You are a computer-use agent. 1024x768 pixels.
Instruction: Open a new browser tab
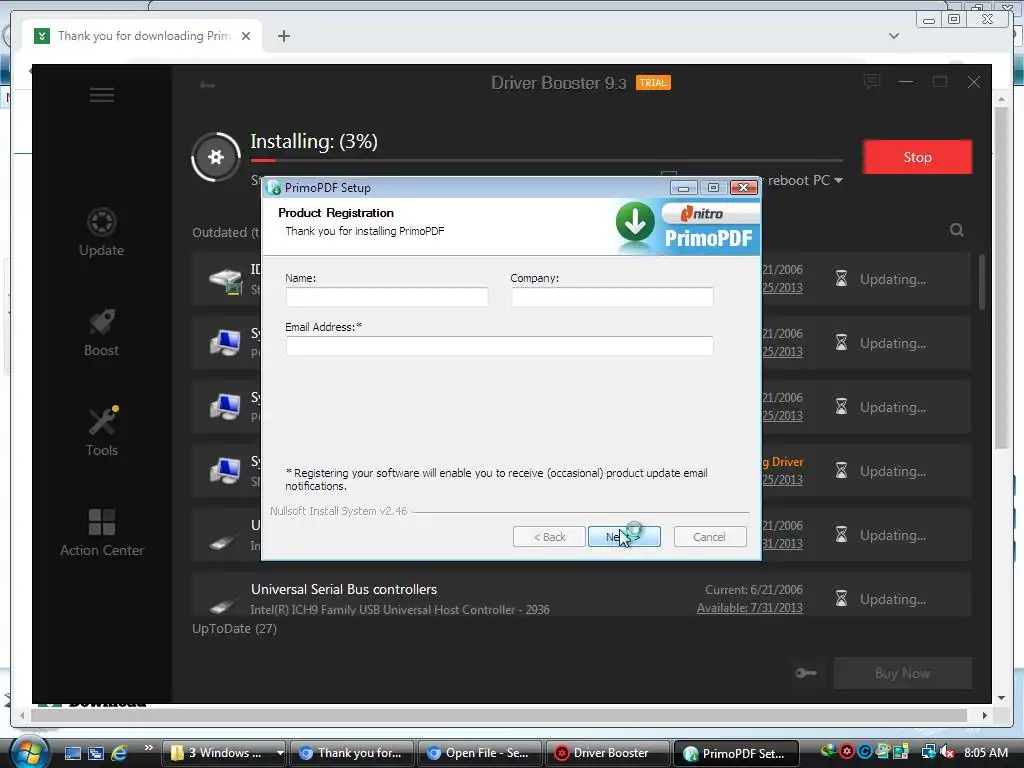click(283, 36)
